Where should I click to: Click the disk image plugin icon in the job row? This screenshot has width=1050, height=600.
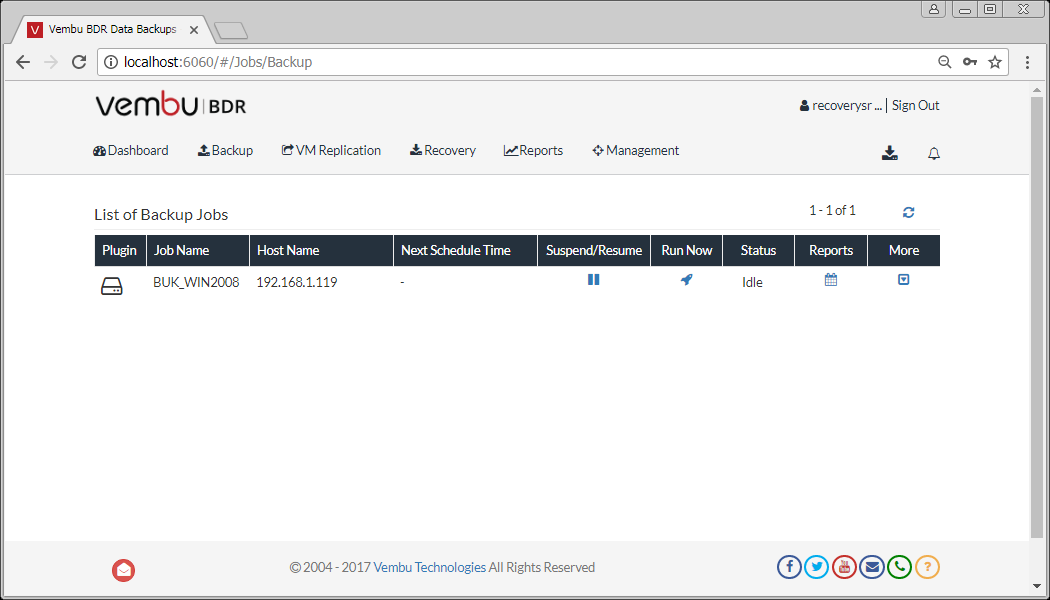click(112, 287)
